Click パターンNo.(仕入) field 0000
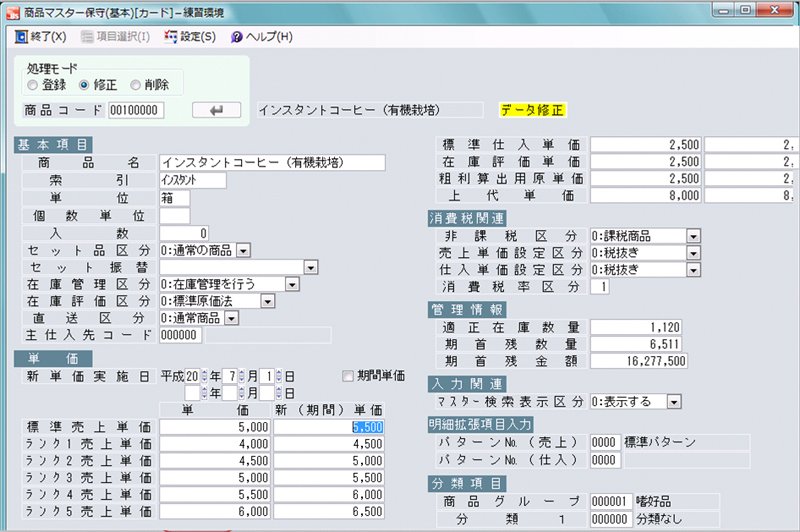 tap(605, 460)
